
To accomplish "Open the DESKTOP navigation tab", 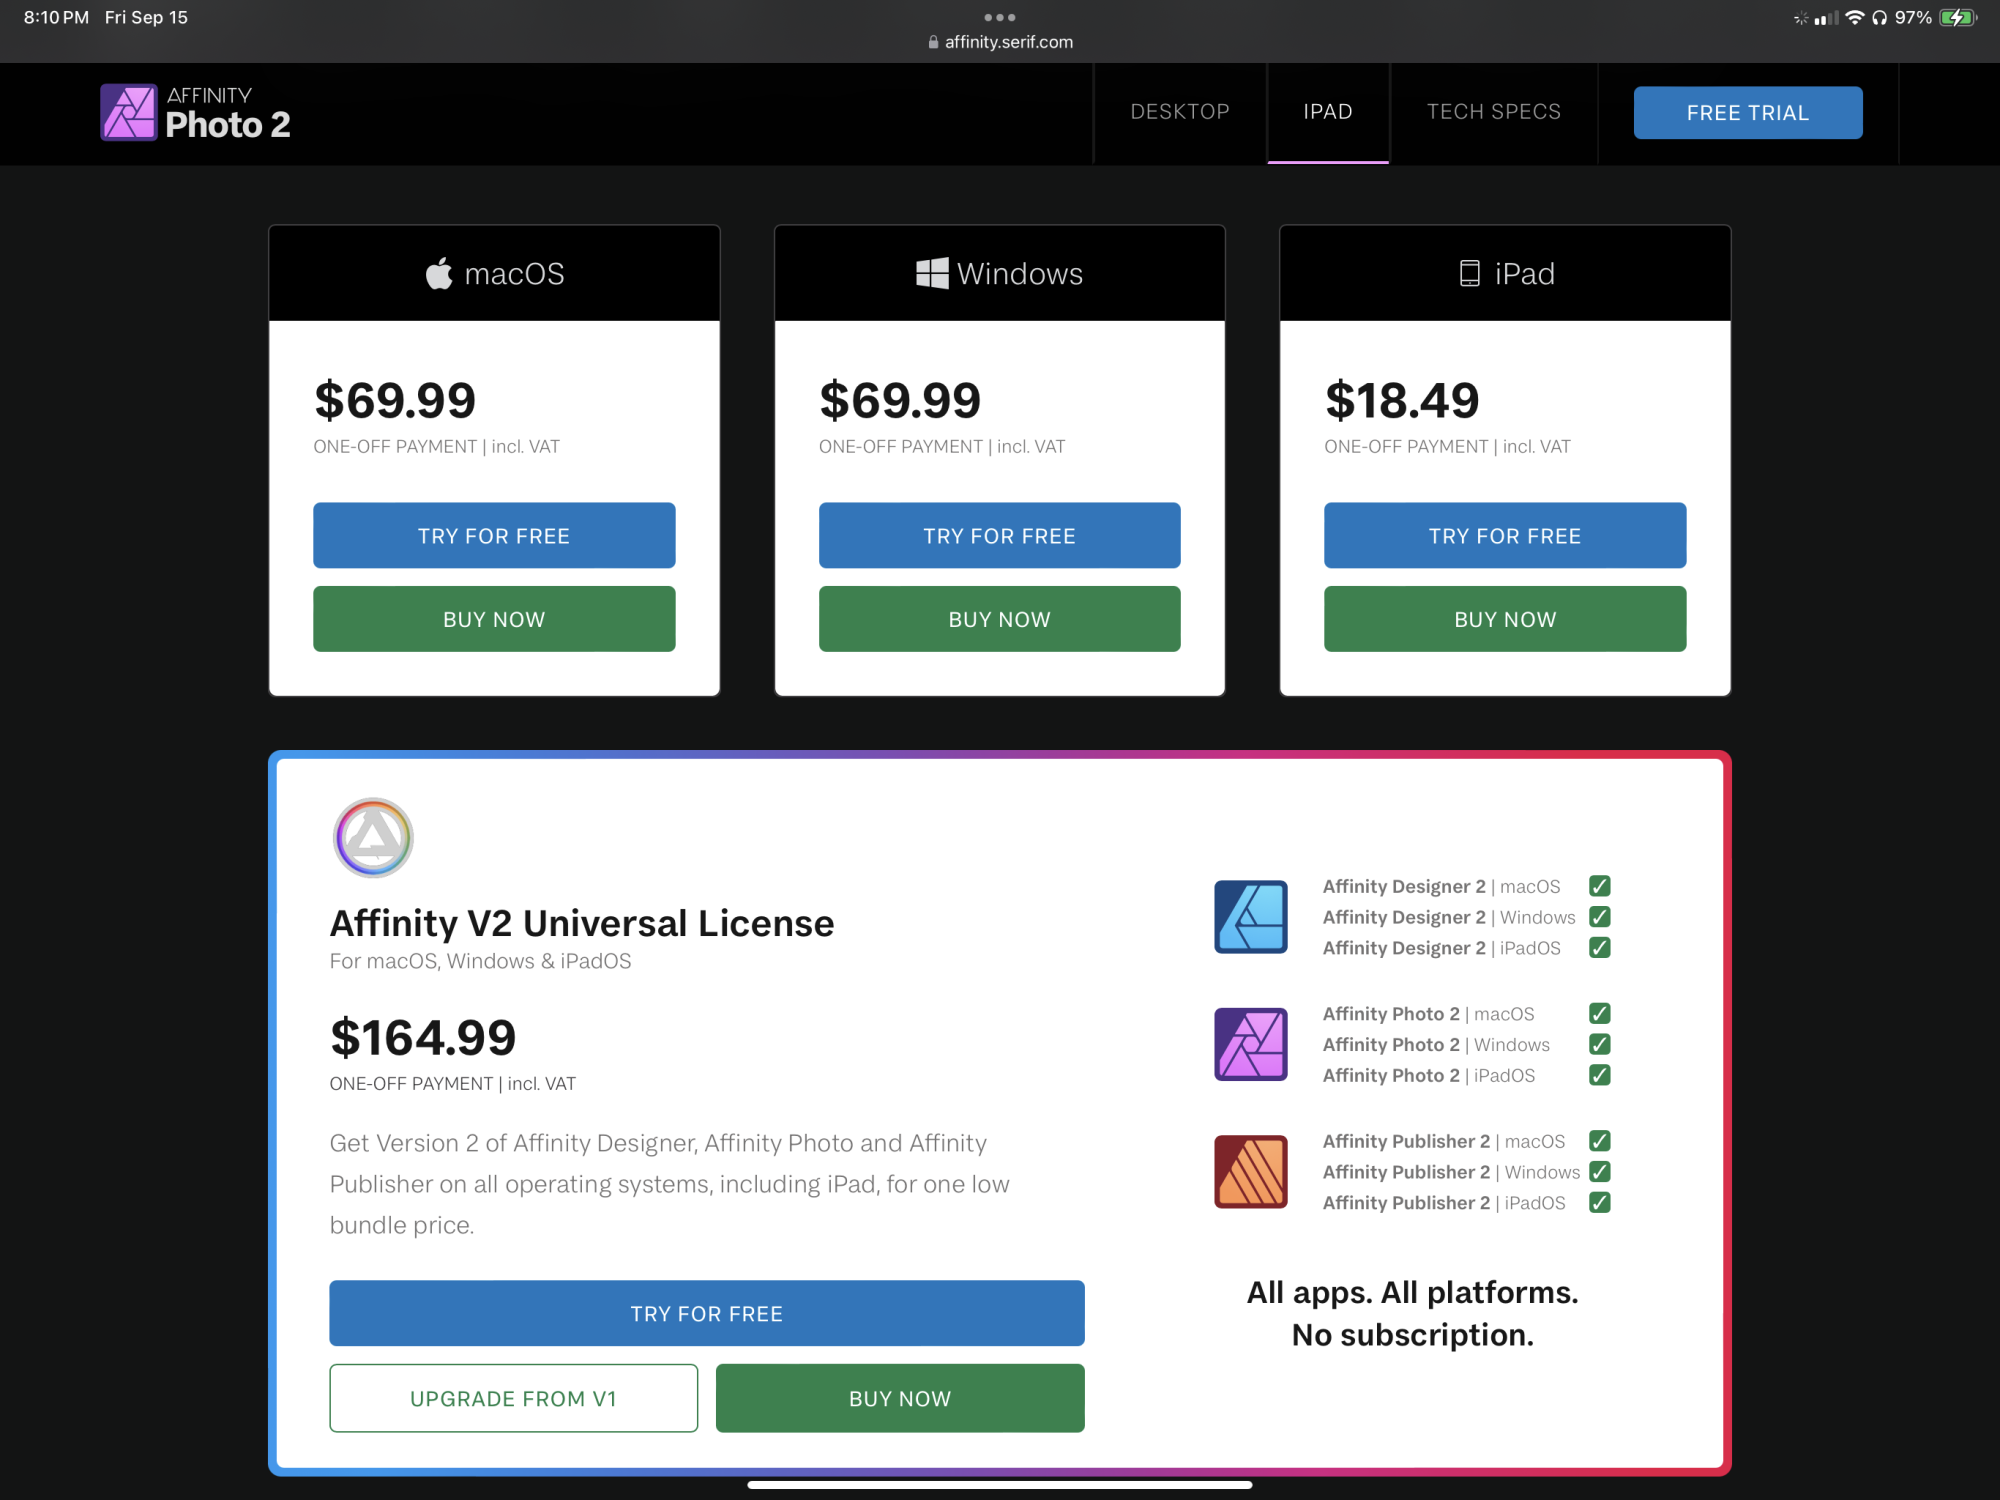I will click(1180, 112).
